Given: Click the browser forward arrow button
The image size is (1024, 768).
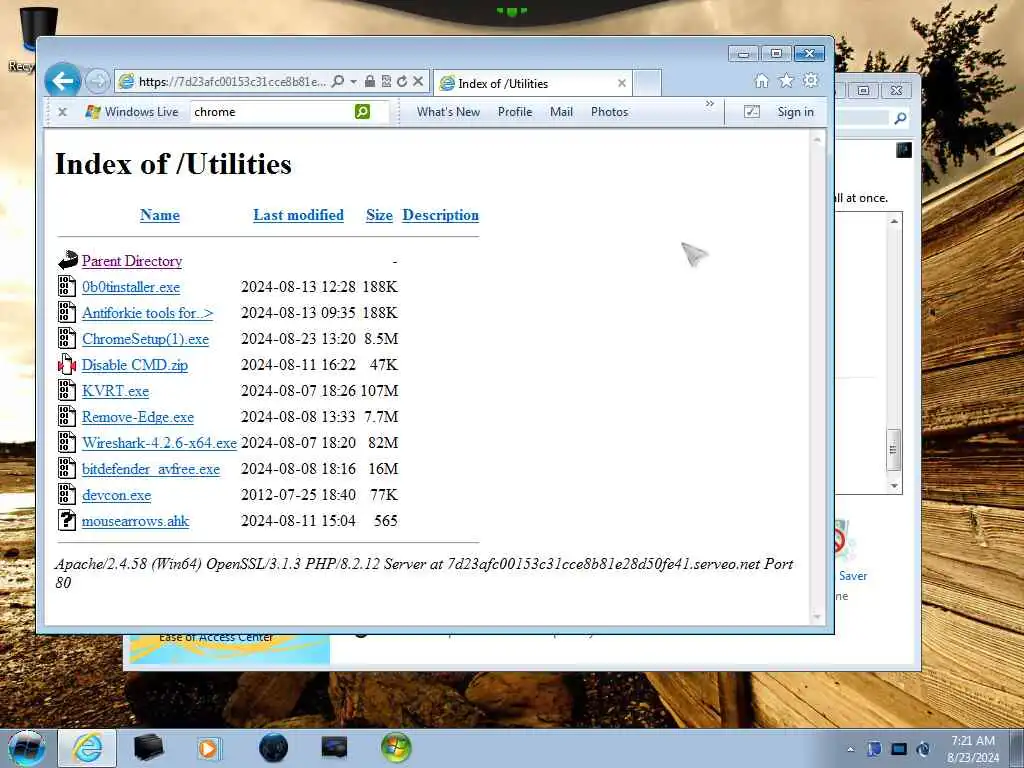Looking at the screenshot, I should click(x=98, y=82).
